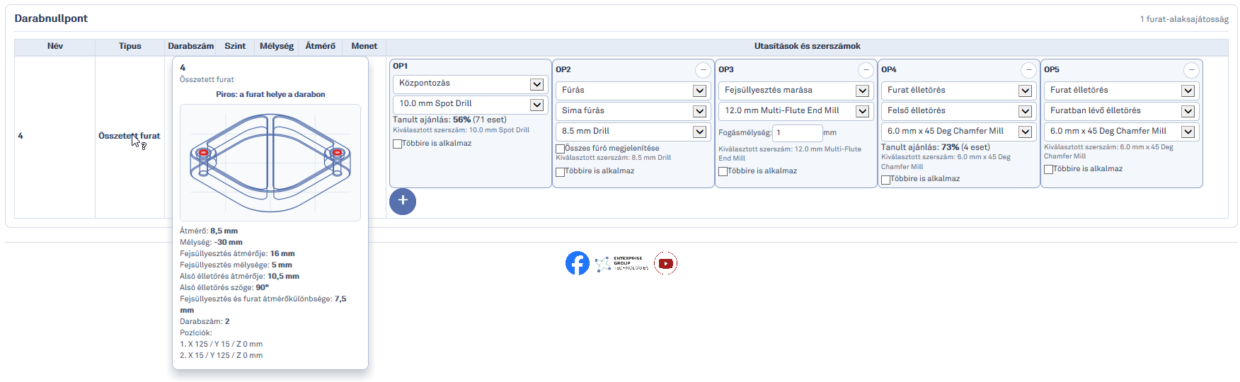This screenshot has height=382, width=1240.
Task: Open OP4 '6.0 mm x 45 Deg Chamfer Mill' dropdown
Action: [958, 131]
